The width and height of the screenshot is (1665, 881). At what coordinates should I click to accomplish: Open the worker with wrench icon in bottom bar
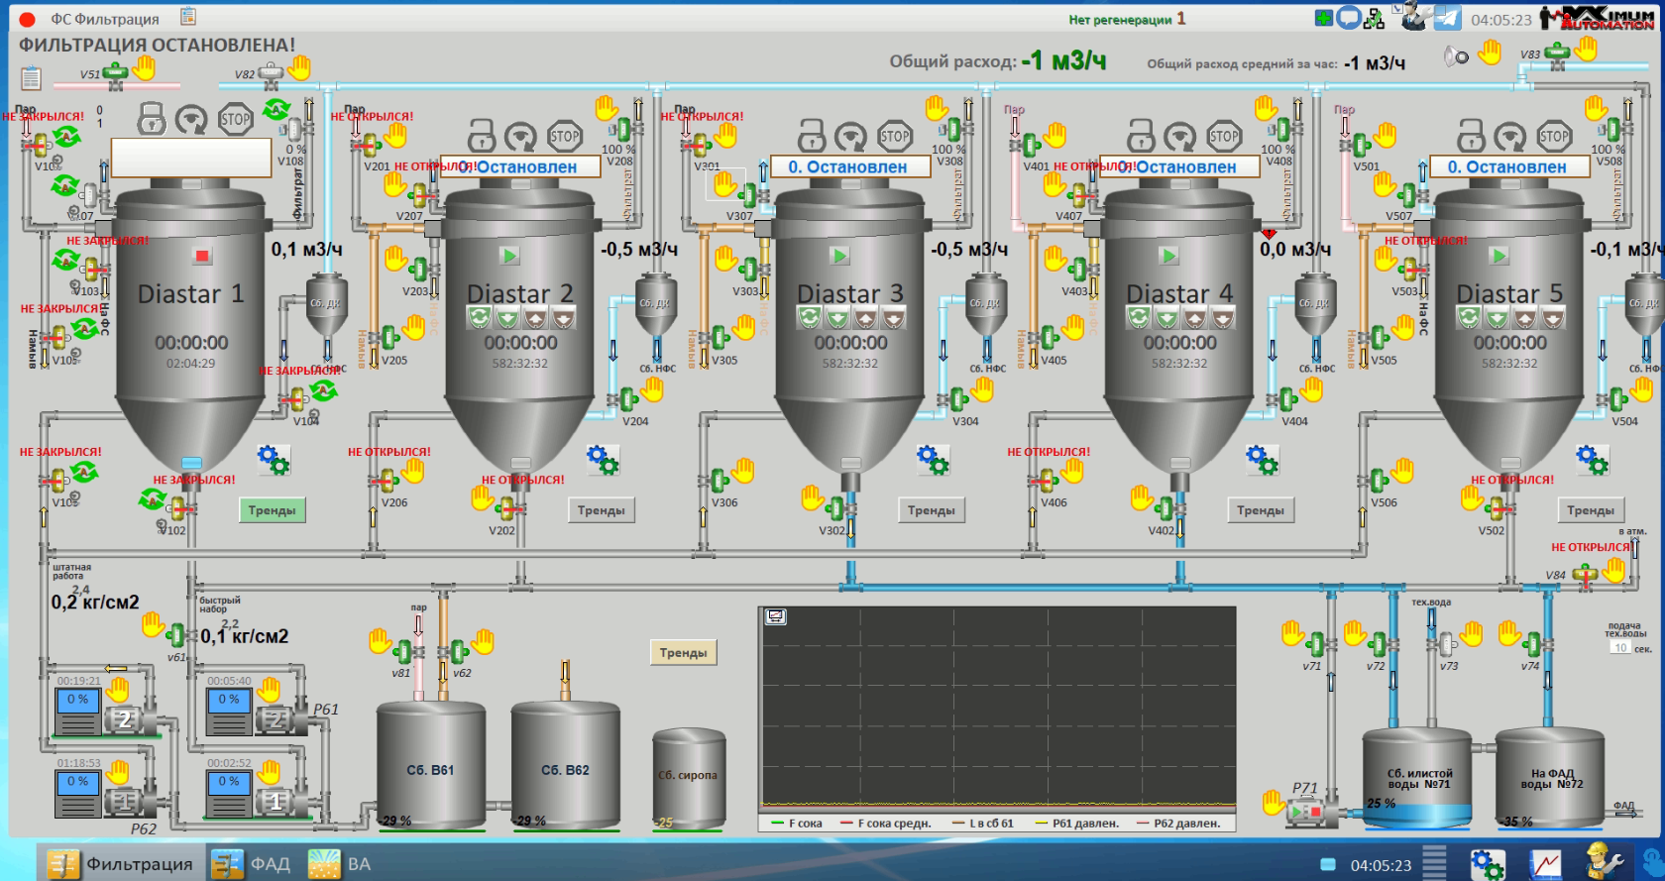tap(1603, 862)
